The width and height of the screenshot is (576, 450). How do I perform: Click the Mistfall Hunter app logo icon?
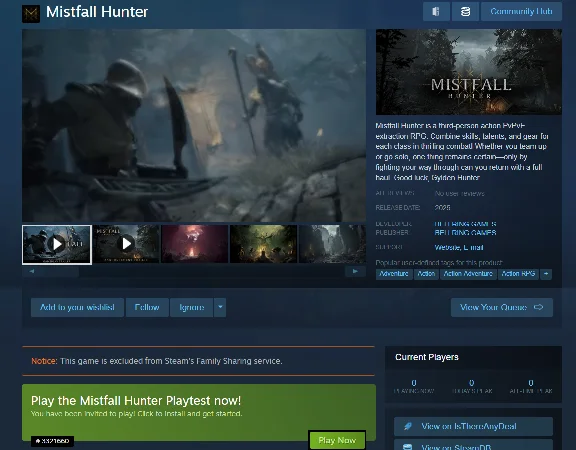tap(31, 14)
